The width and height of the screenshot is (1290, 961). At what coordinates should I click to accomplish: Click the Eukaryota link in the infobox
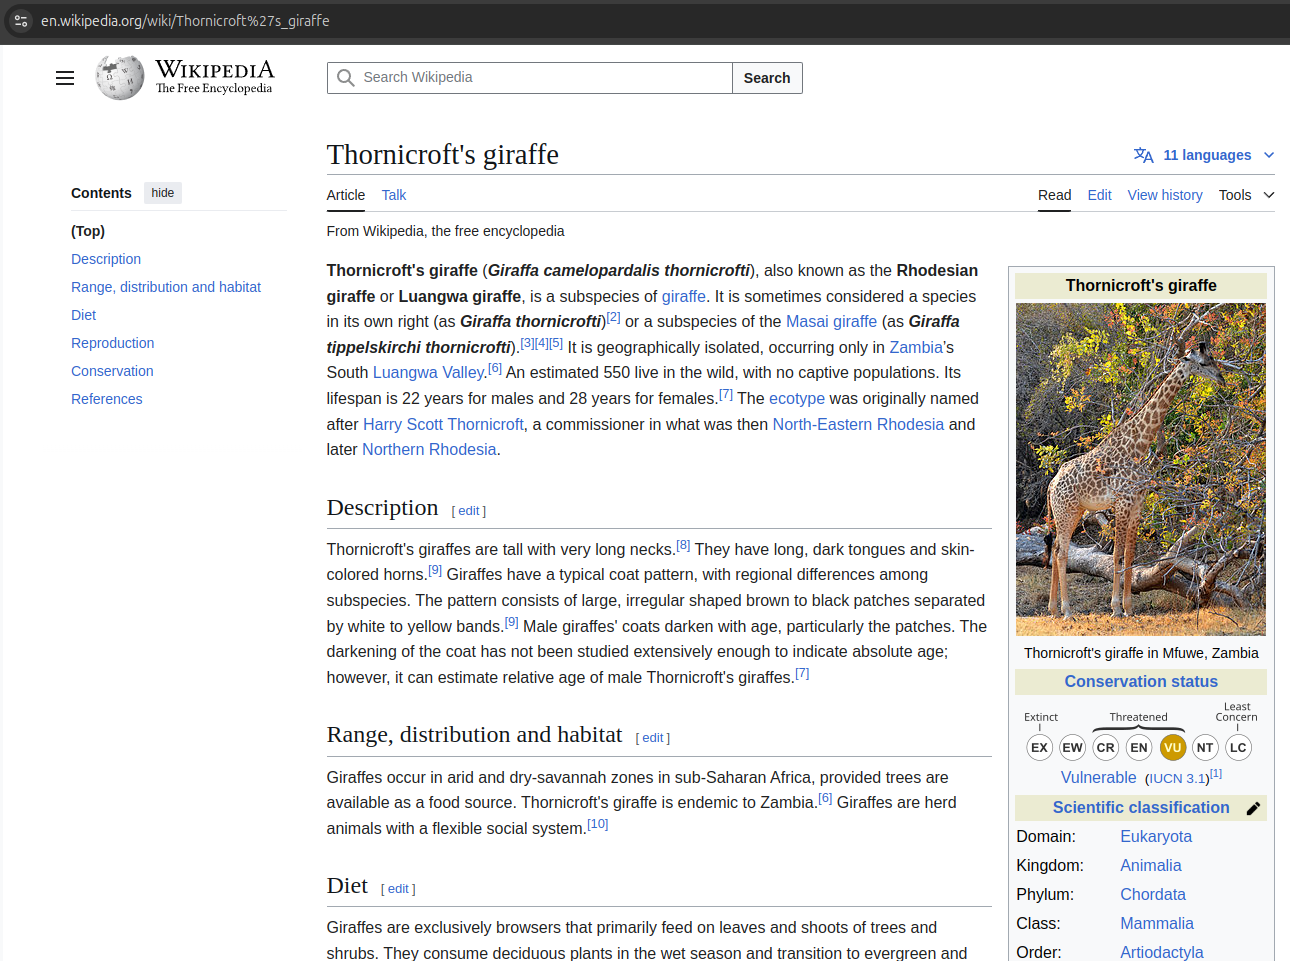(1155, 836)
